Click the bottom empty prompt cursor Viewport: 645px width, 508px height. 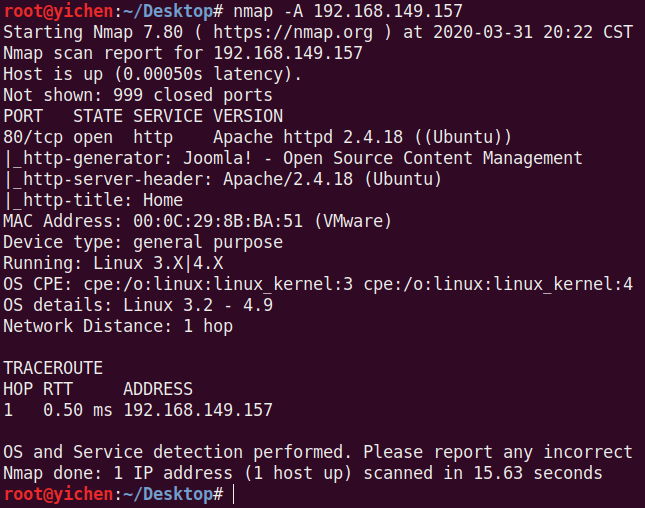pos(234,494)
